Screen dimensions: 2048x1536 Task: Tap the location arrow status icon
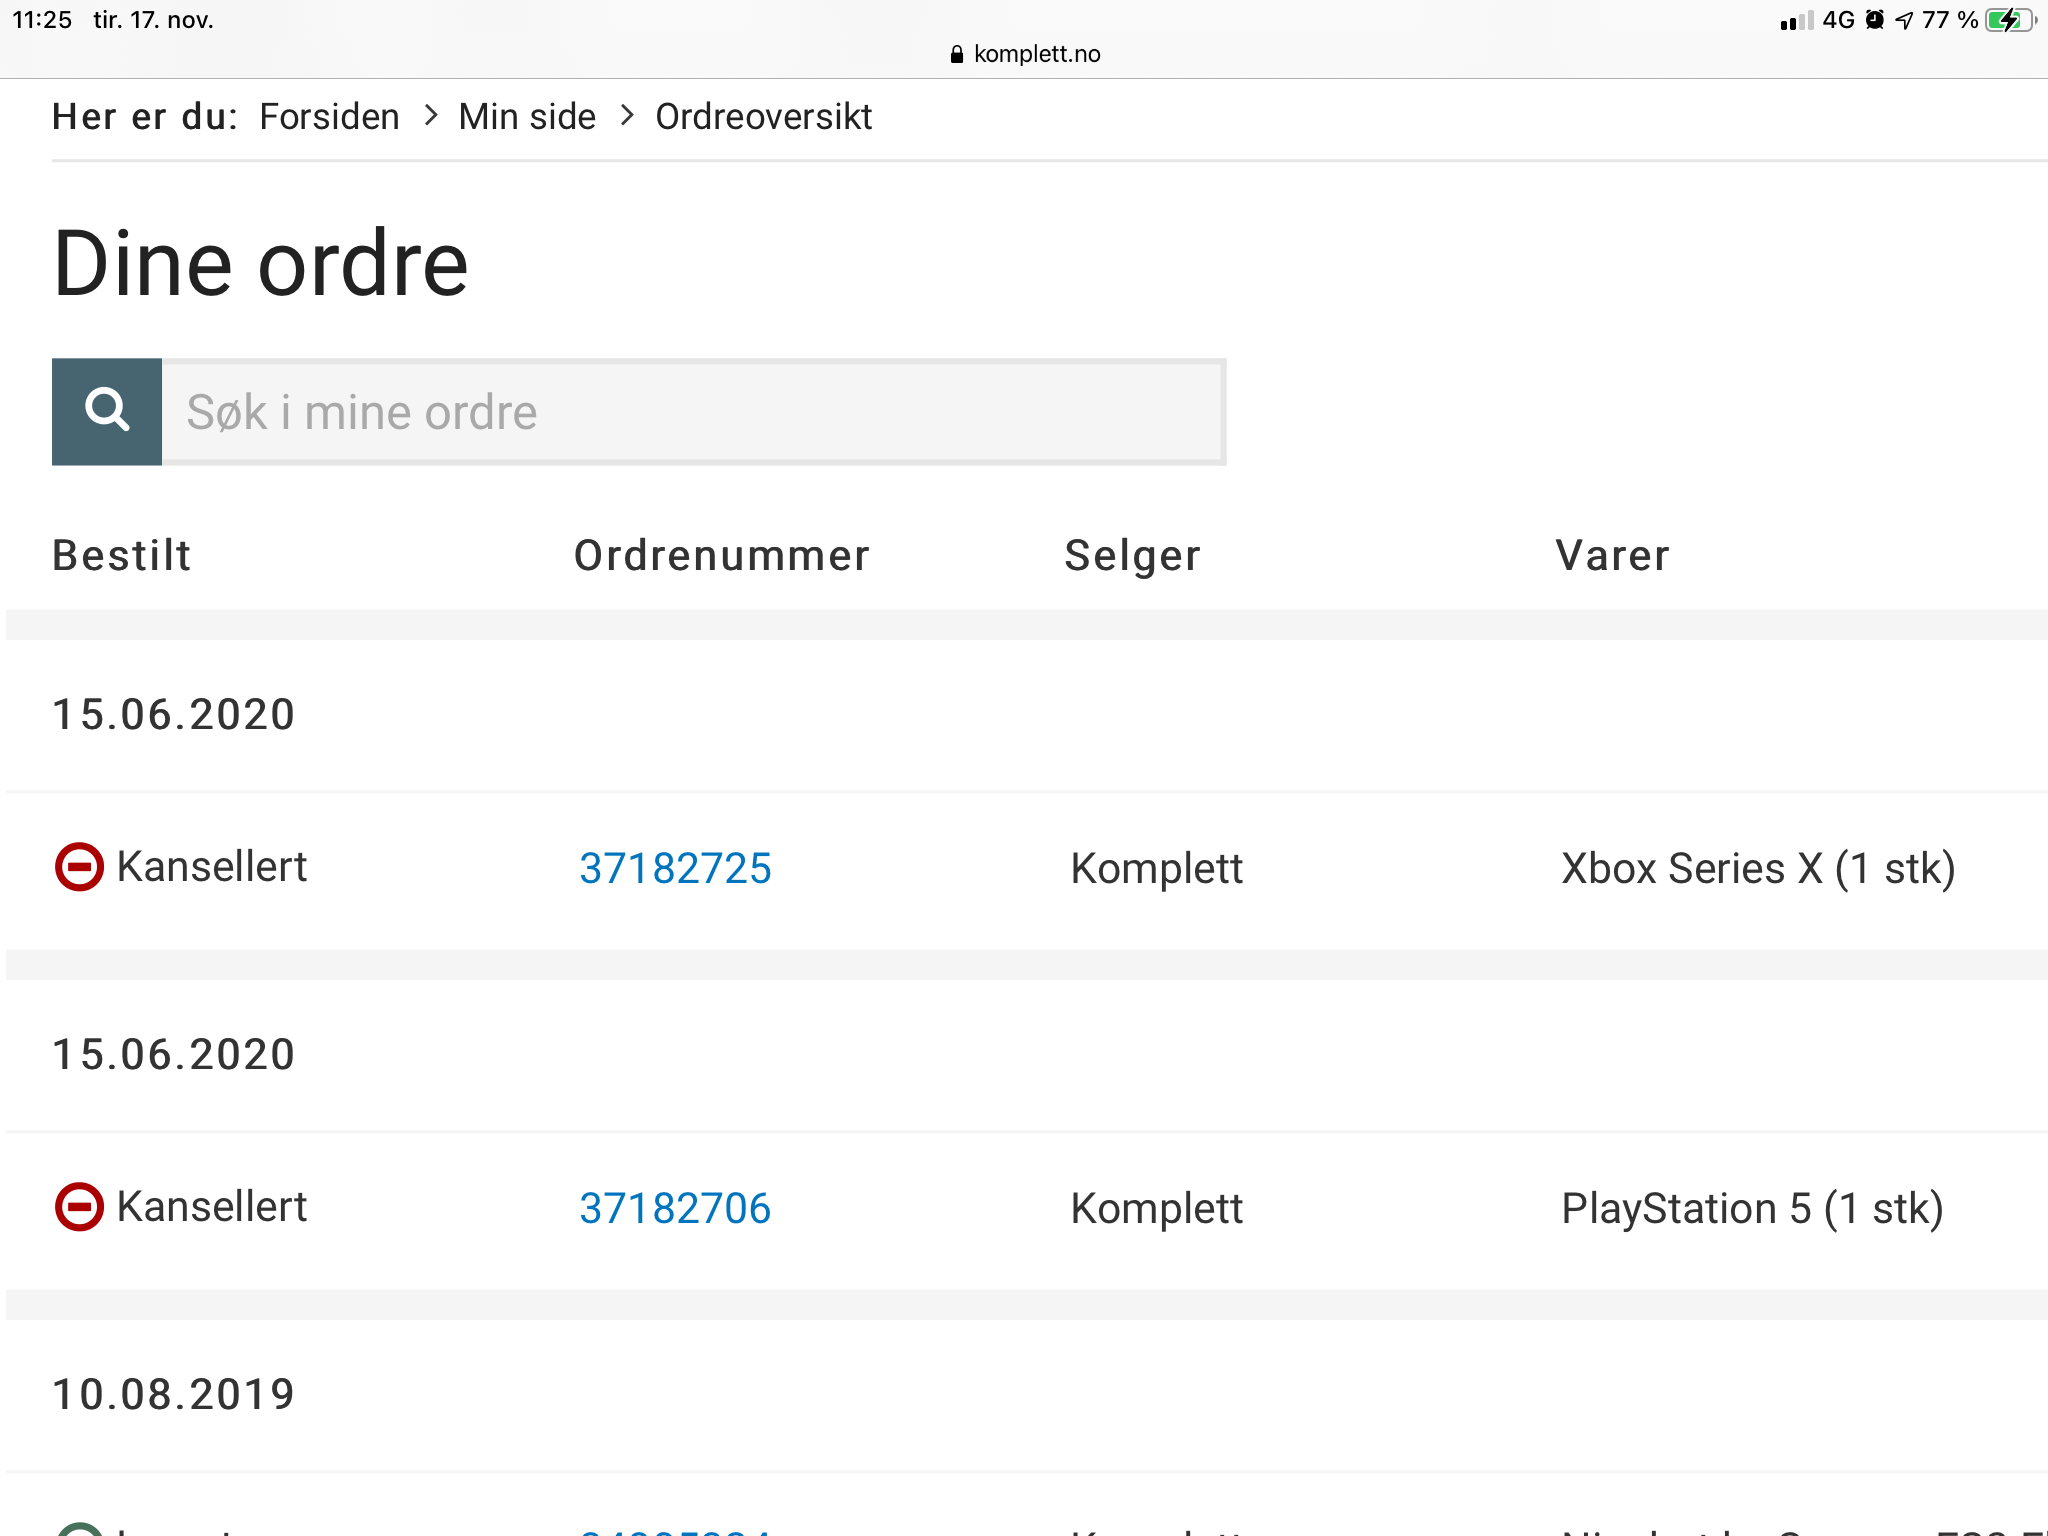tap(1904, 20)
